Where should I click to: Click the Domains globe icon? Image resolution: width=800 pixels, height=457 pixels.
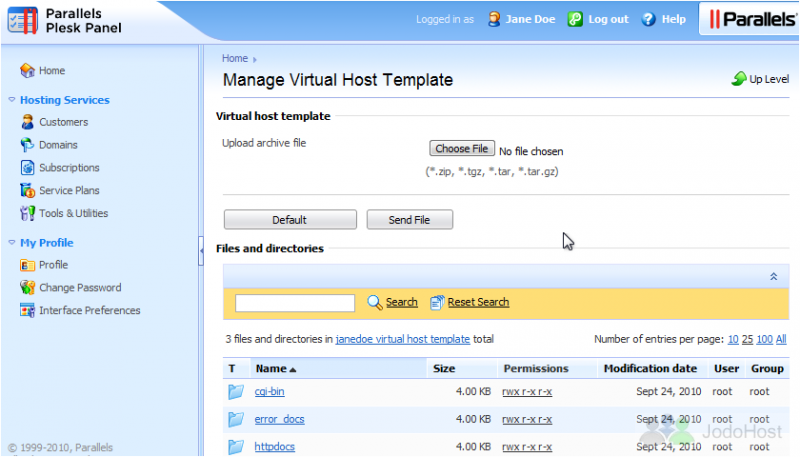click(28, 145)
